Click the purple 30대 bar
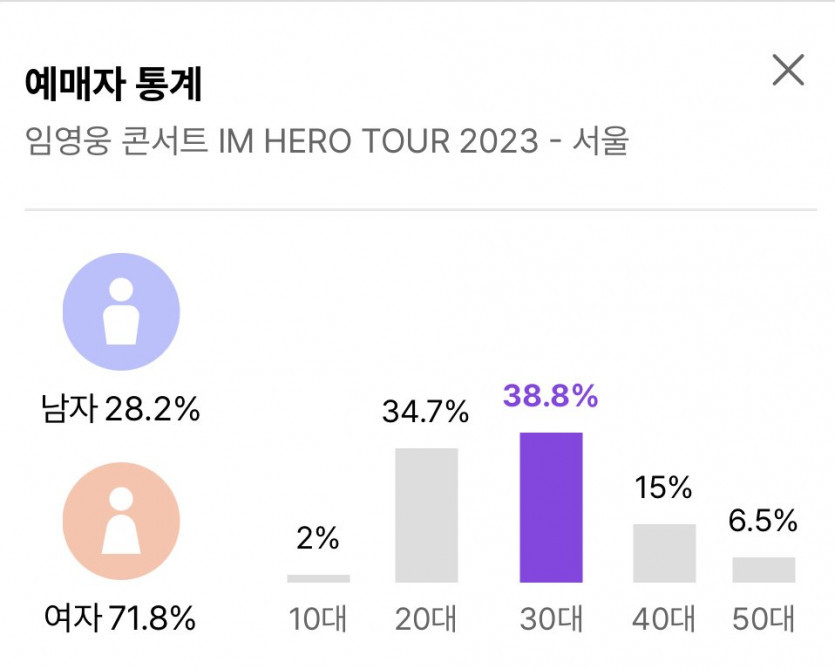This screenshot has width=835, height=669. point(551,507)
